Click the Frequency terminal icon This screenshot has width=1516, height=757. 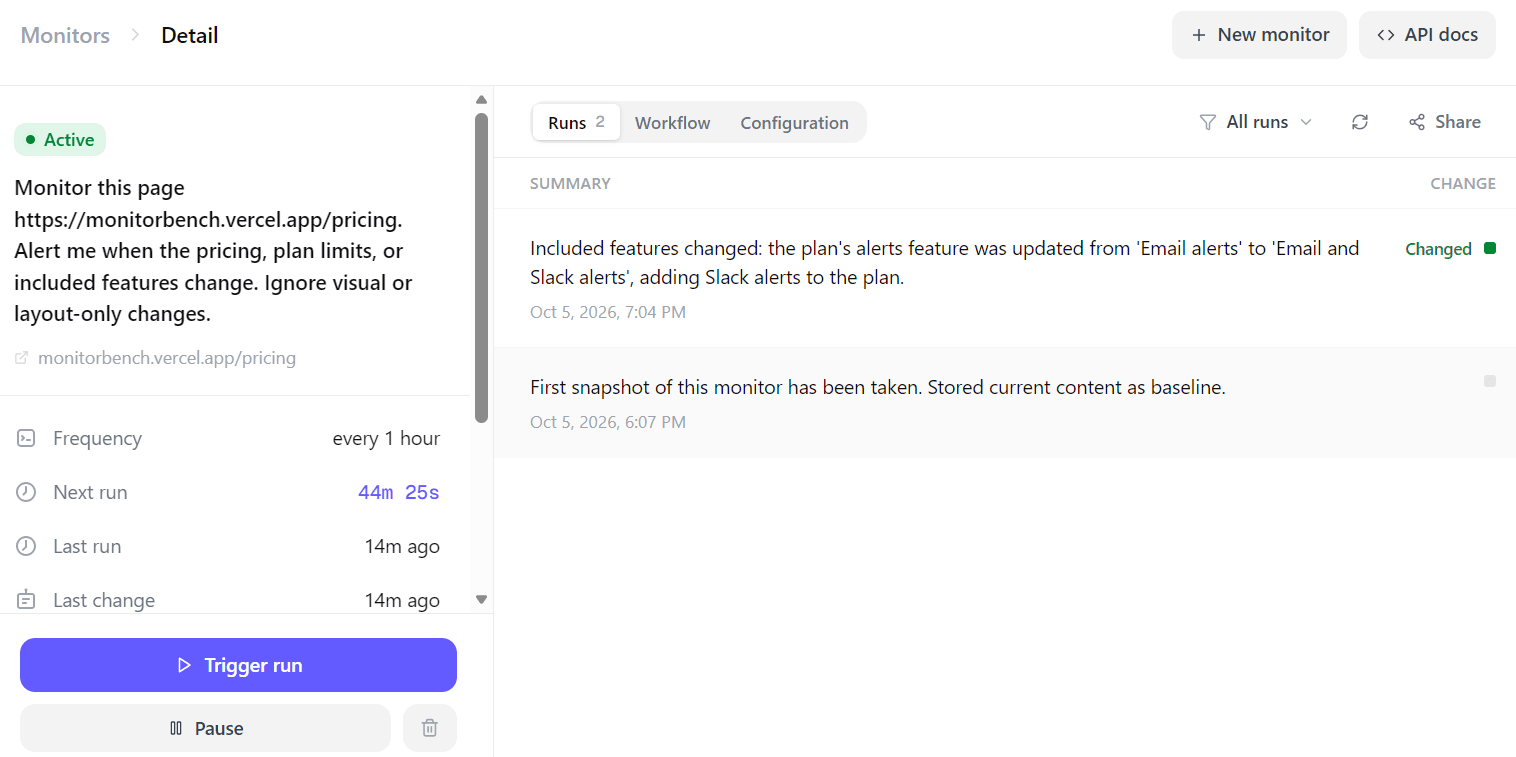click(x=26, y=438)
